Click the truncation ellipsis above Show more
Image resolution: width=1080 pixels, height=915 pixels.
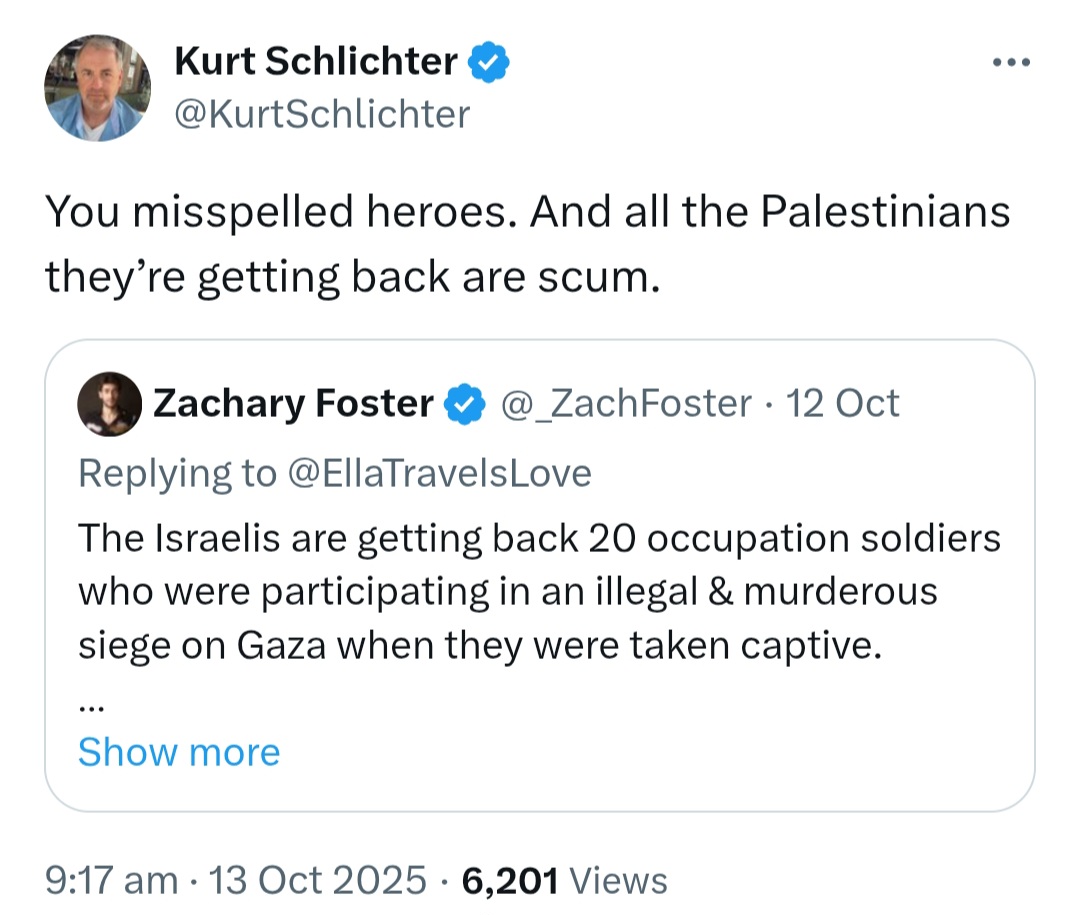point(91,703)
